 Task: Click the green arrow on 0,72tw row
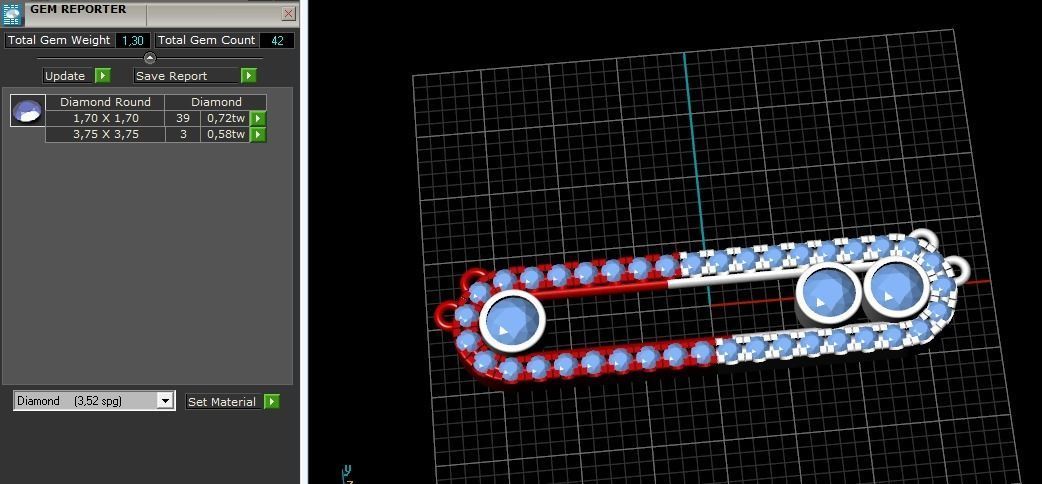pos(257,118)
